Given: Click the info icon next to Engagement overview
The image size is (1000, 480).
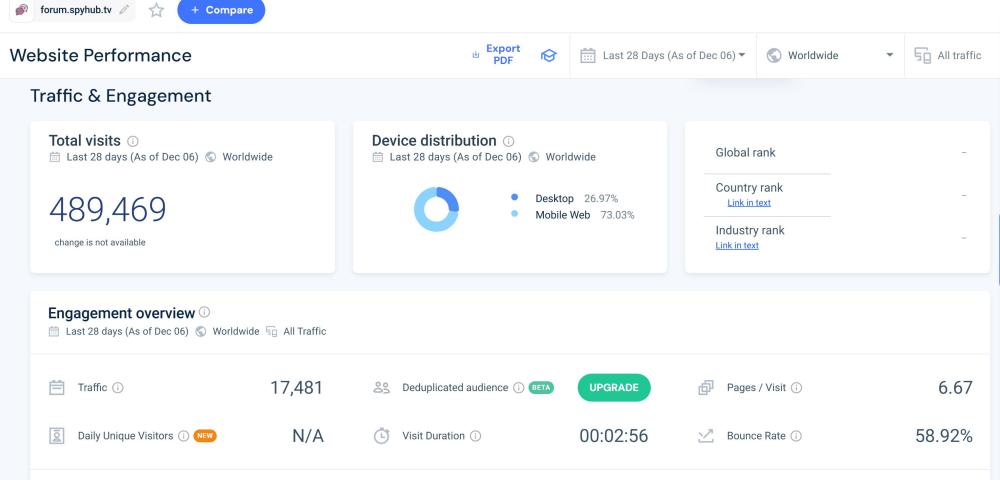Looking at the screenshot, I should click(x=205, y=312).
